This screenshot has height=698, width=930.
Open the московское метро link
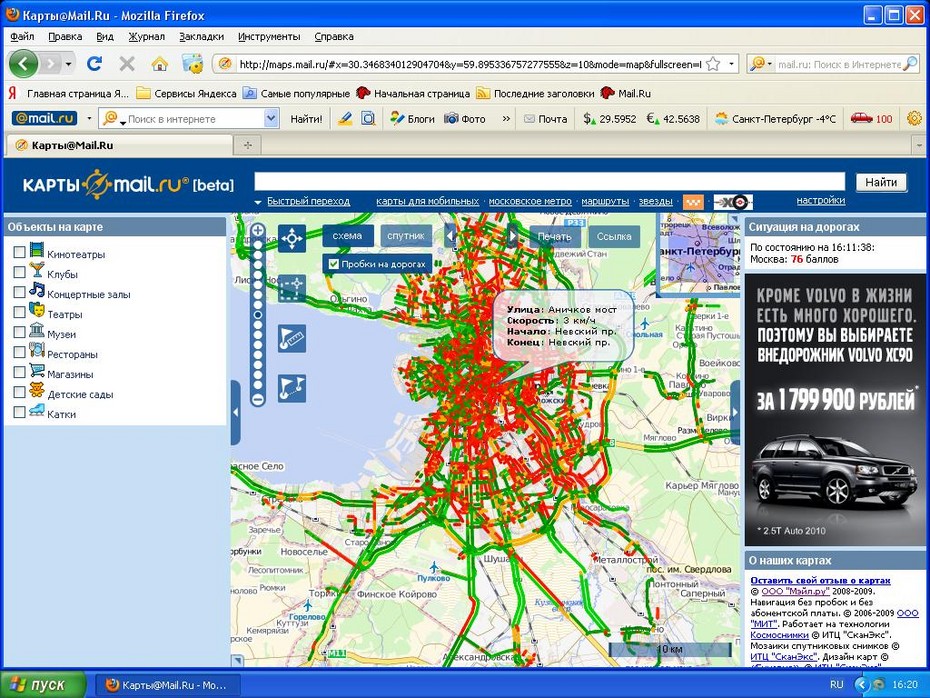[530, 201]
